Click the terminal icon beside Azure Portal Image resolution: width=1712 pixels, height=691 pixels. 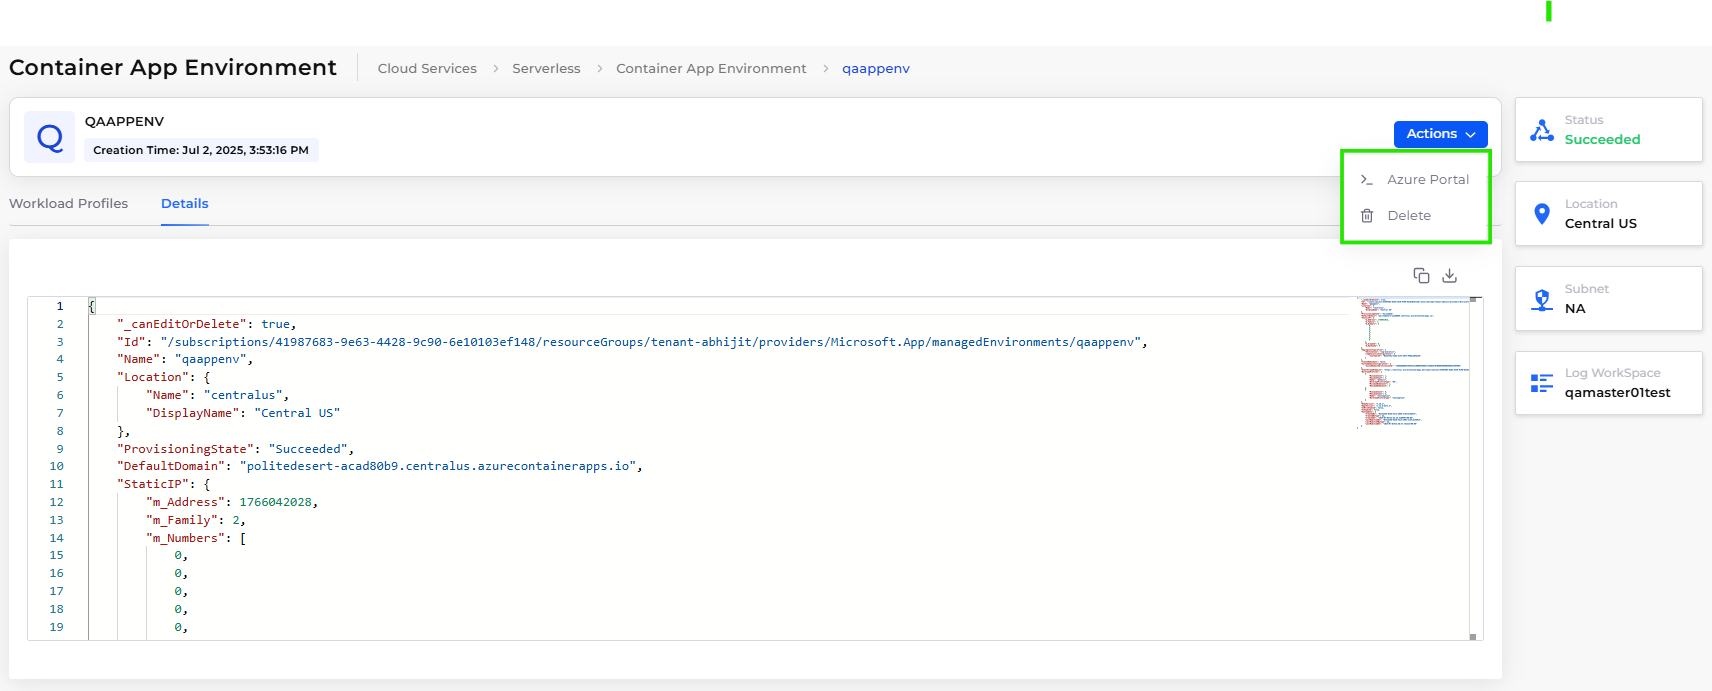point(1367,180)
